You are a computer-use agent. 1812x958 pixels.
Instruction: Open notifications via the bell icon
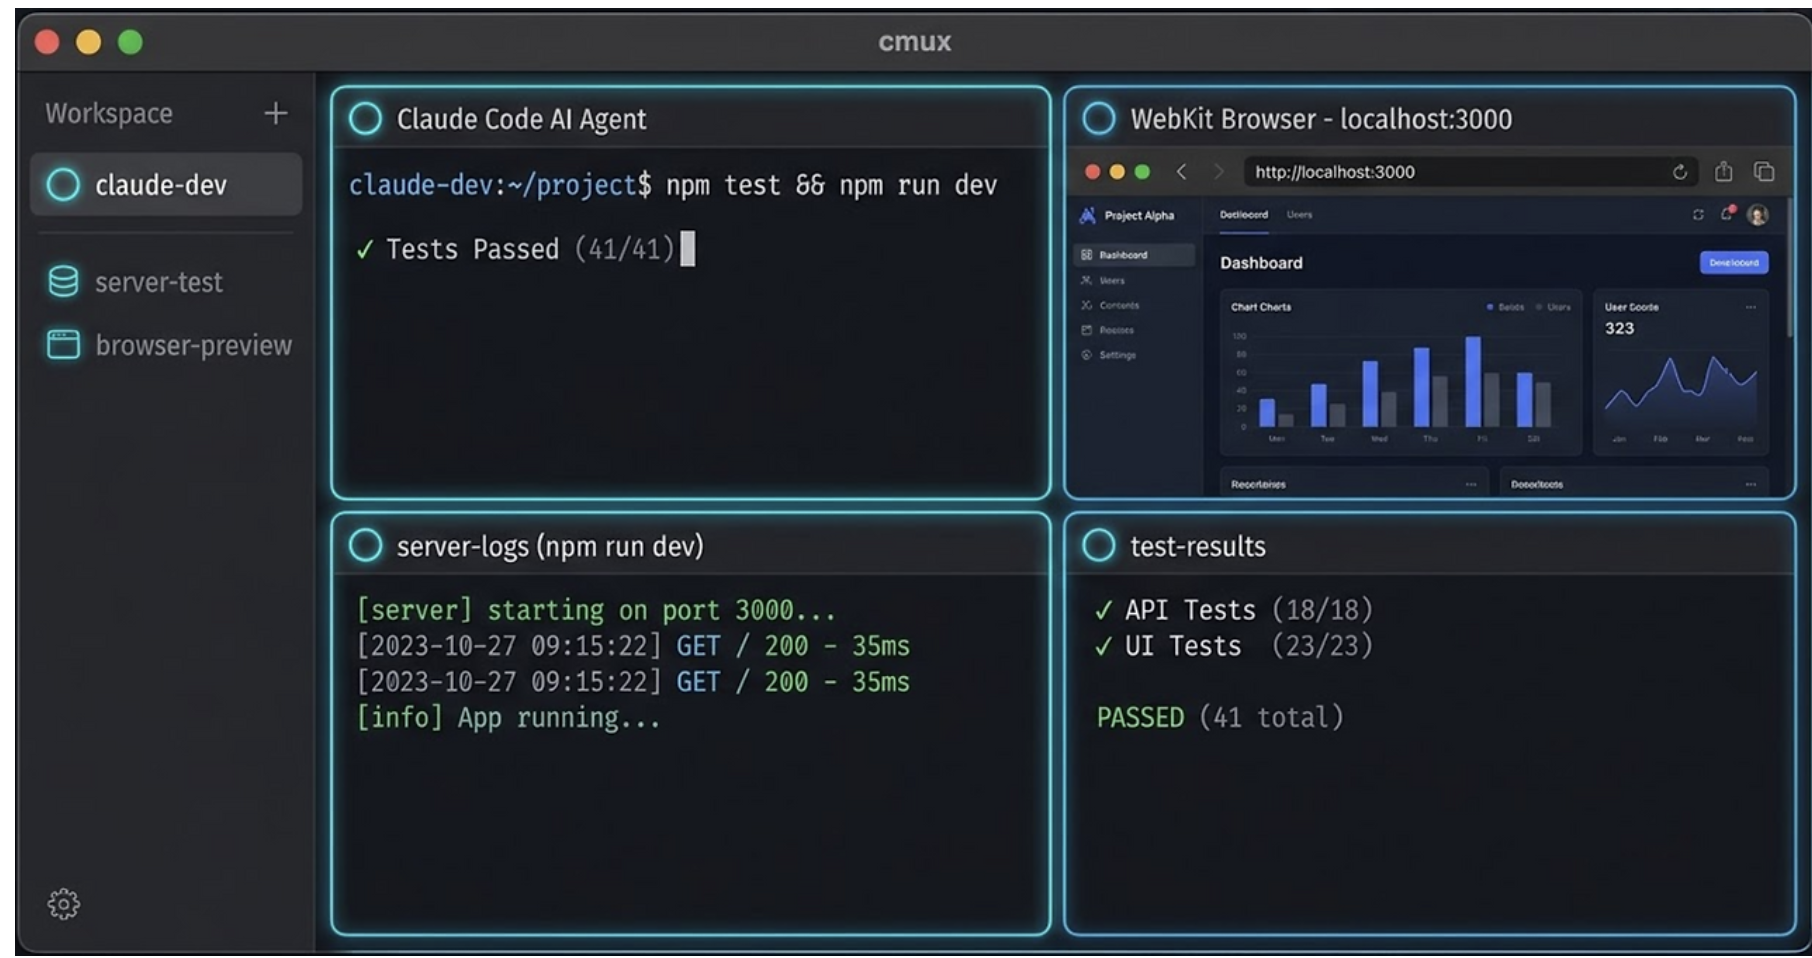pos(1727,214)
